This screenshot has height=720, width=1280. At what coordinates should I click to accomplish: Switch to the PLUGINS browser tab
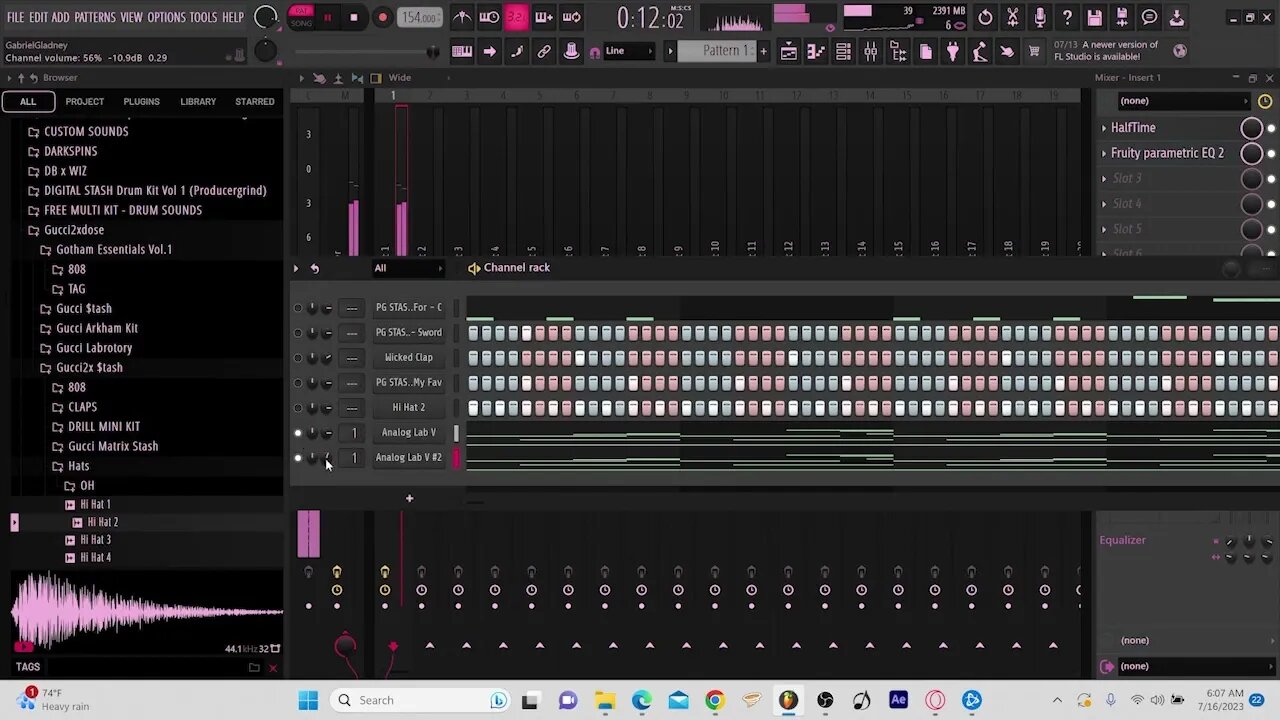141,101
